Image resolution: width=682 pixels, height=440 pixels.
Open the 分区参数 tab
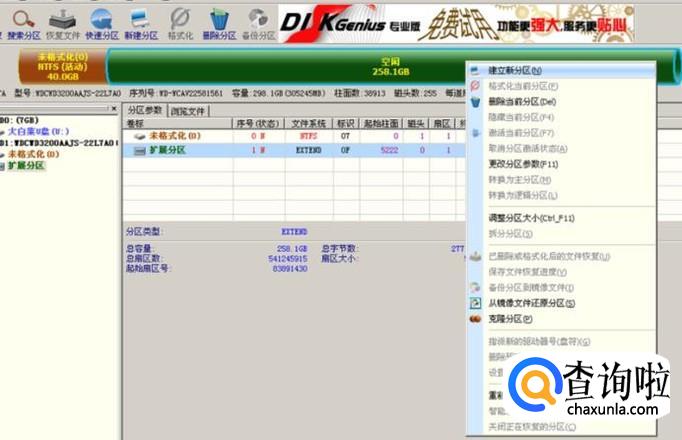click(x=145, y=110)
